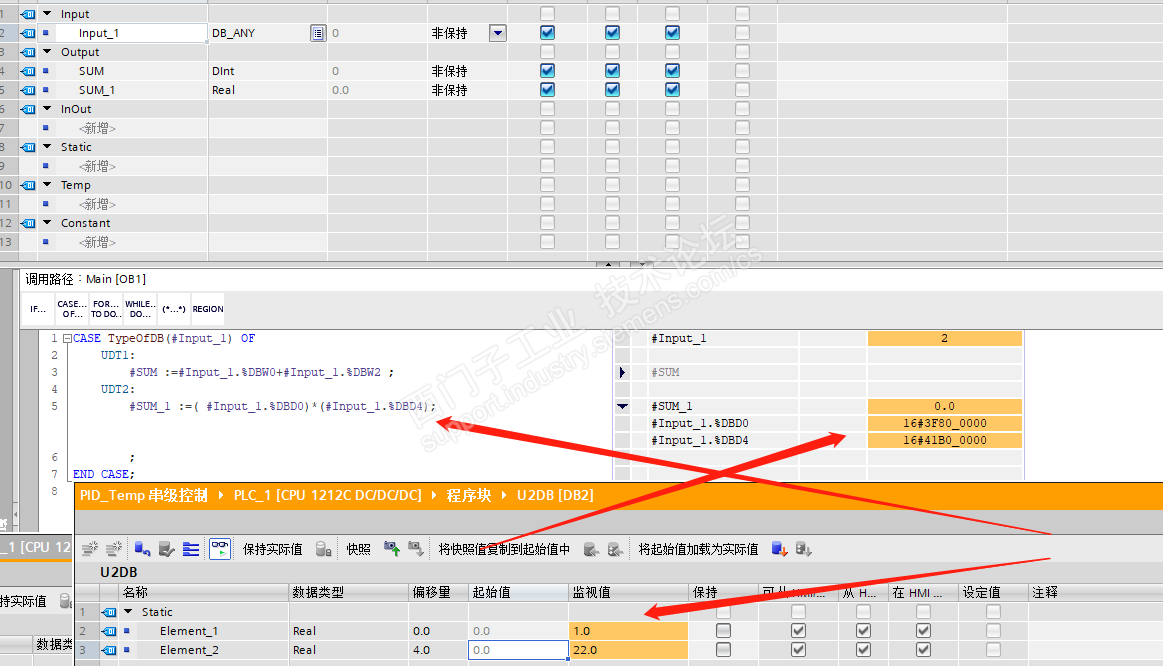This screenshot has height=666, width=1163.
Task: Click the snapshot camera icon with green arrow
Action: point(392,549)
